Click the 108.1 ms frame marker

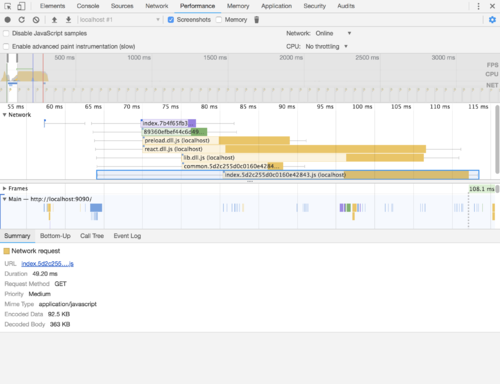[x=482, y=189]
